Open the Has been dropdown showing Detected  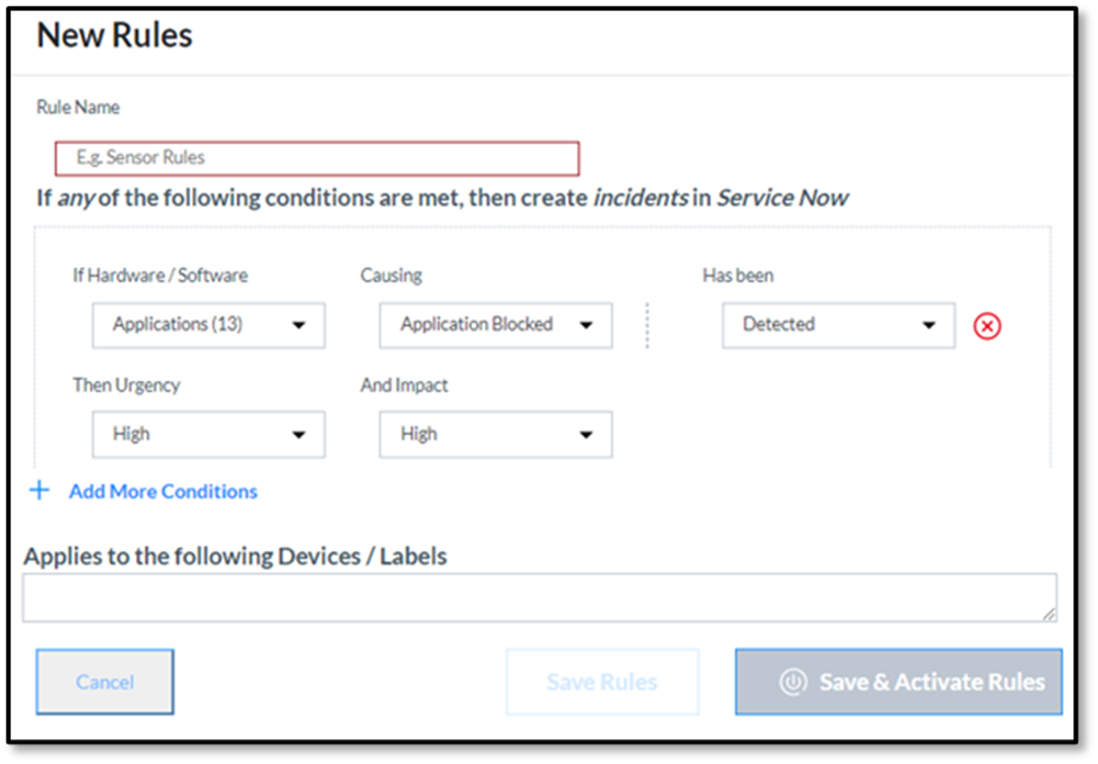(x=839, y=325)
